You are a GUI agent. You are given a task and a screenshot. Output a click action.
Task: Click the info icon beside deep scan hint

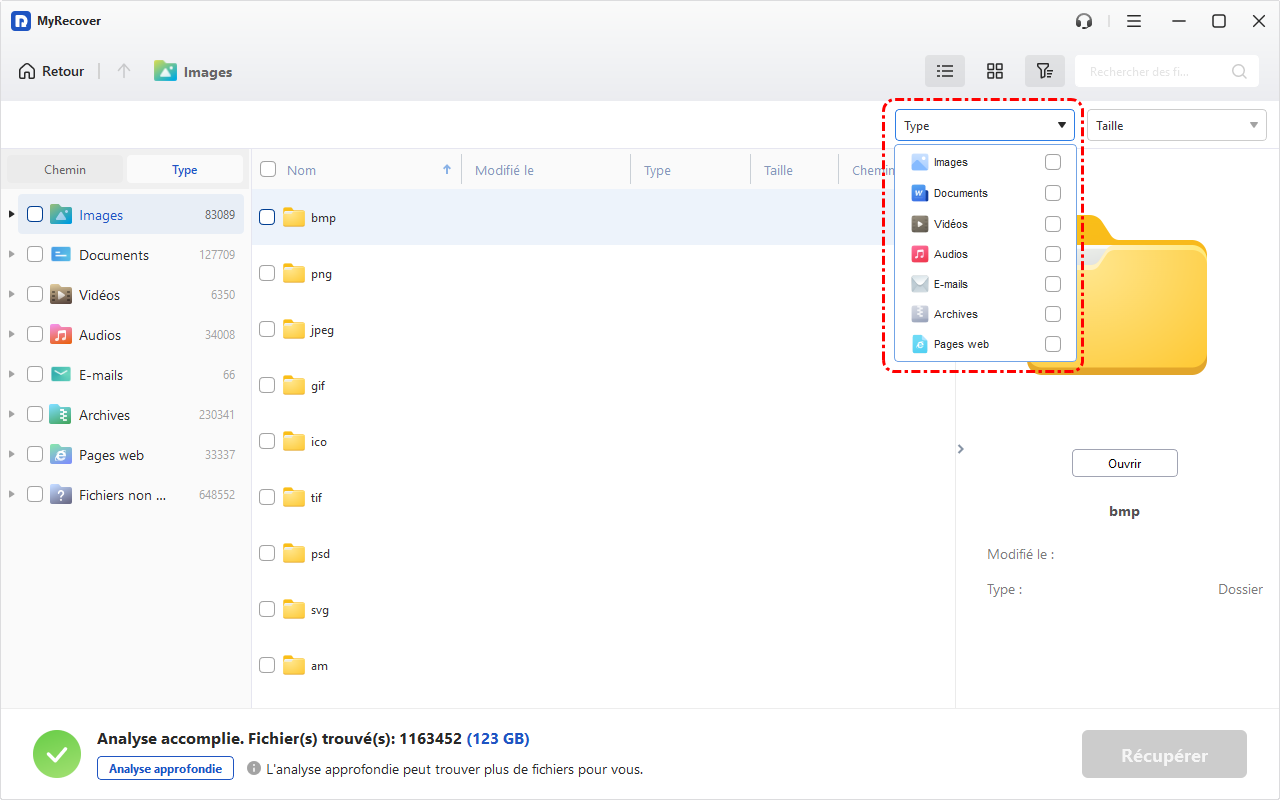click(x=254, y=769)
